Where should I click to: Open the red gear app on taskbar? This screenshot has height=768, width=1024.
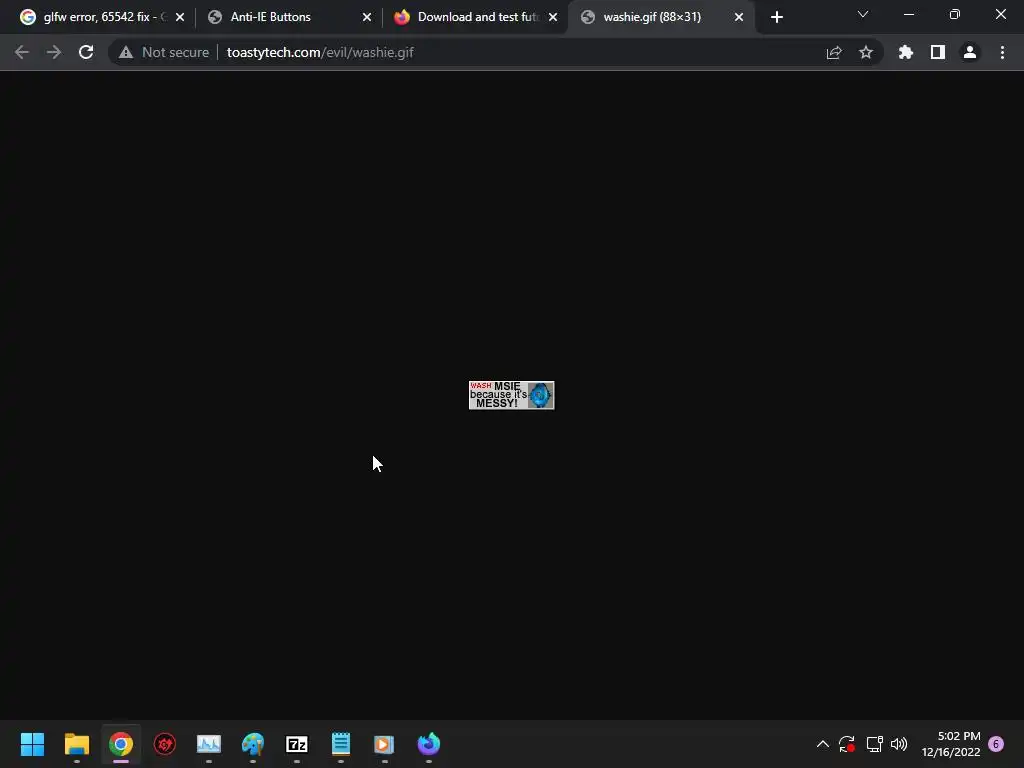pos(165,744)
